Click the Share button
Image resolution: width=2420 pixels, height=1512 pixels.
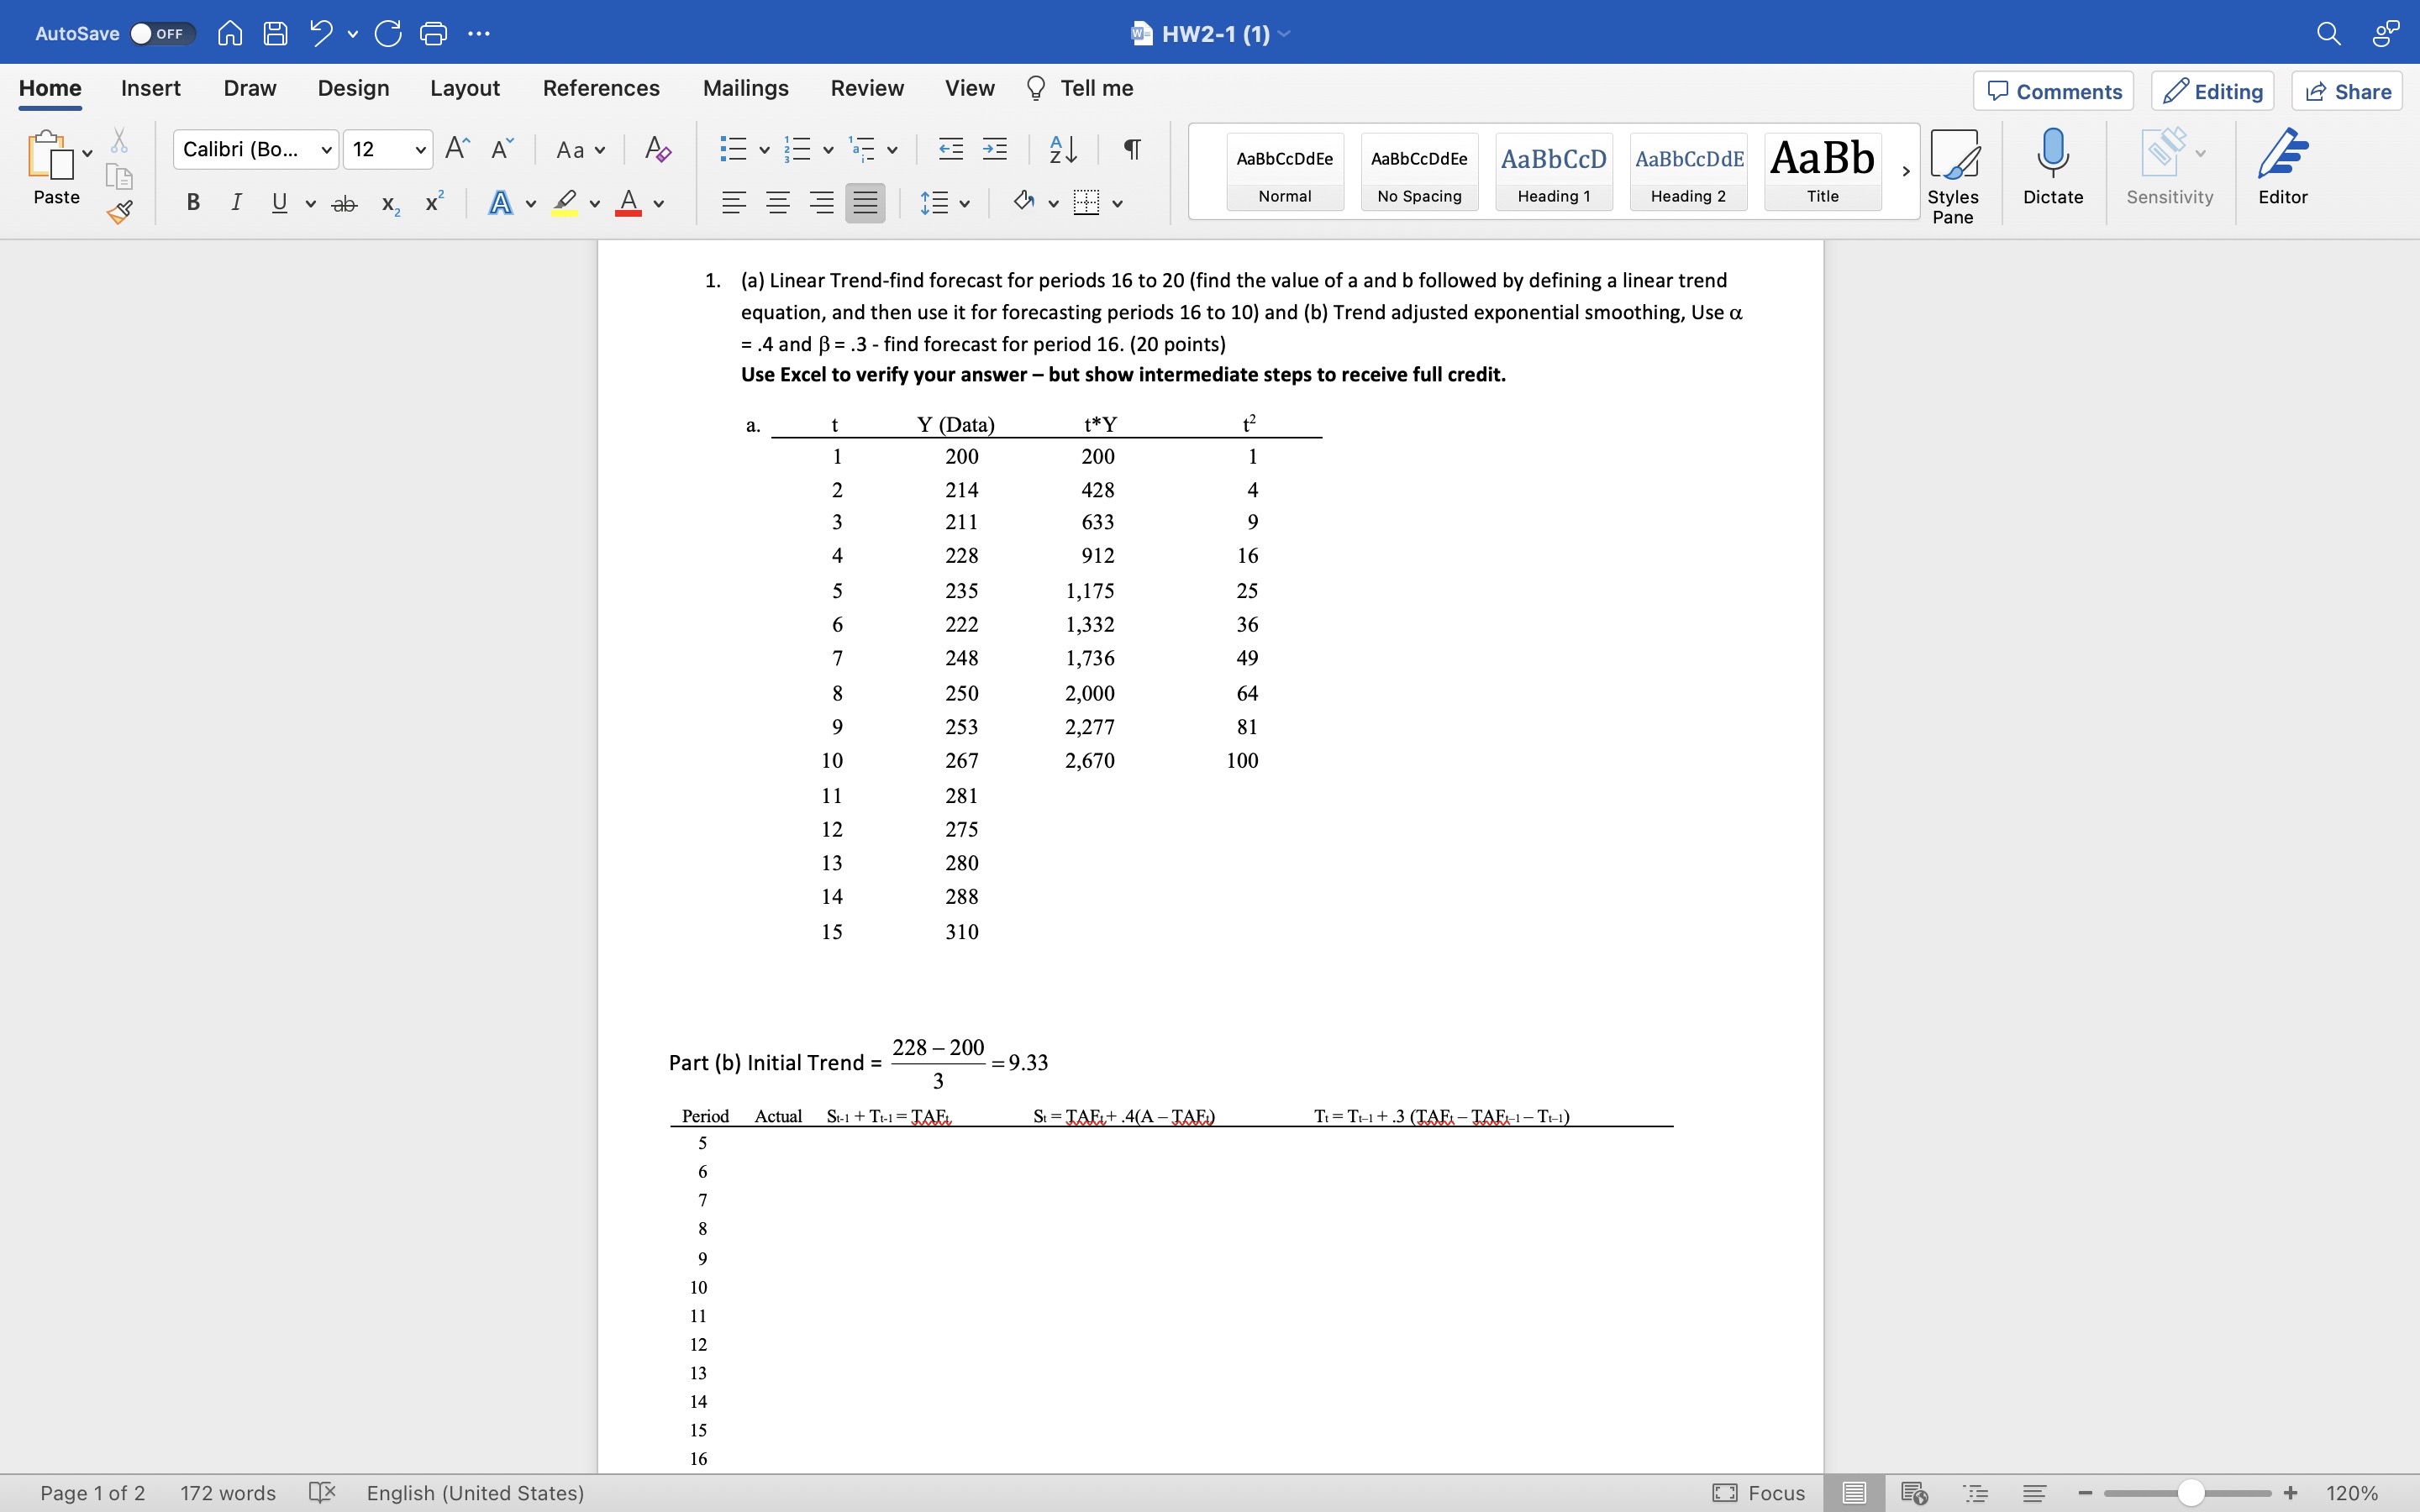pyautogui.click(x=2347, y=91)
